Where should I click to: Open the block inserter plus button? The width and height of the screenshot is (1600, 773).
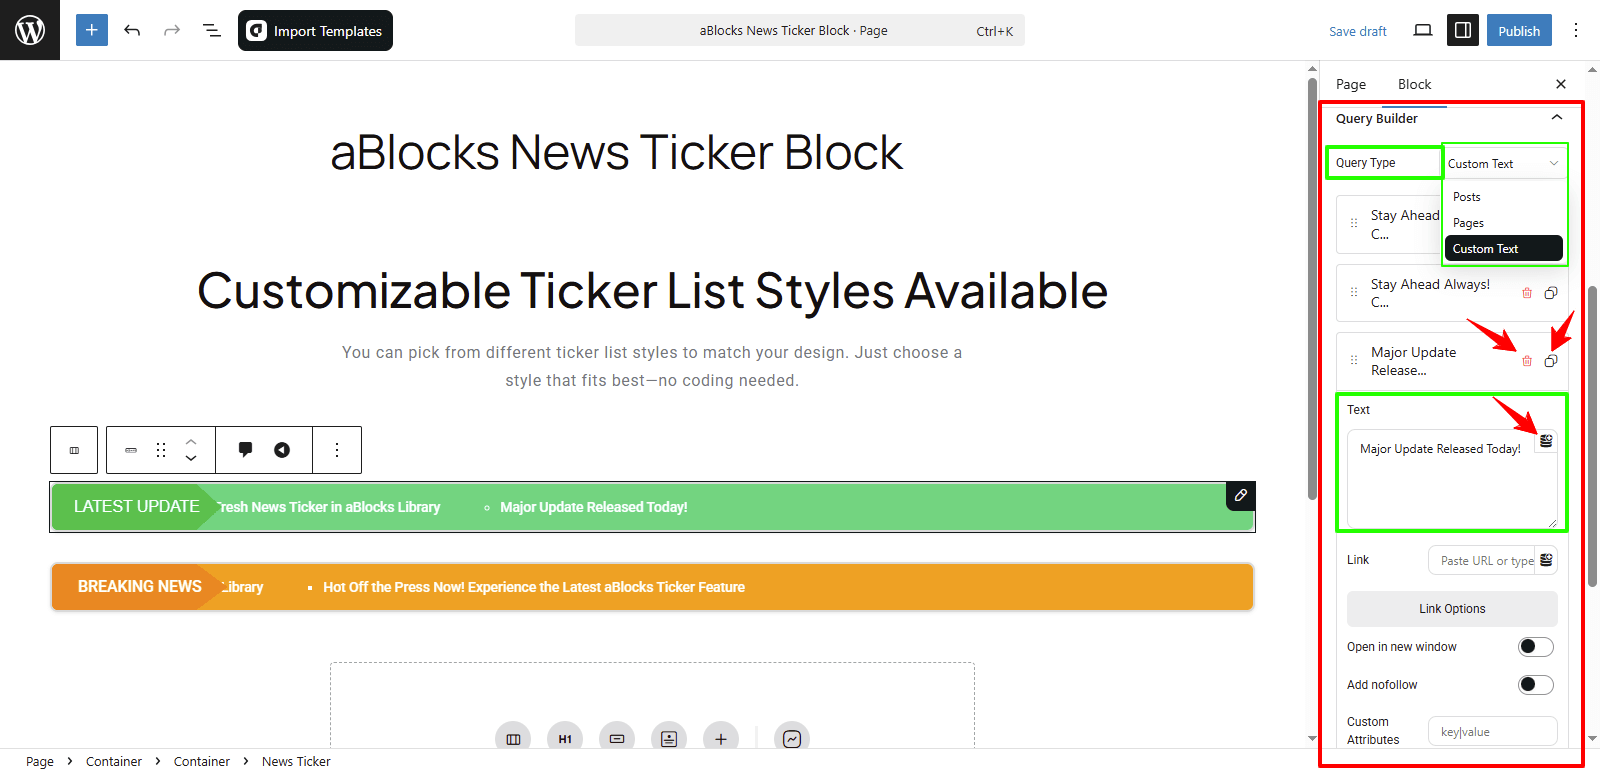92,30
